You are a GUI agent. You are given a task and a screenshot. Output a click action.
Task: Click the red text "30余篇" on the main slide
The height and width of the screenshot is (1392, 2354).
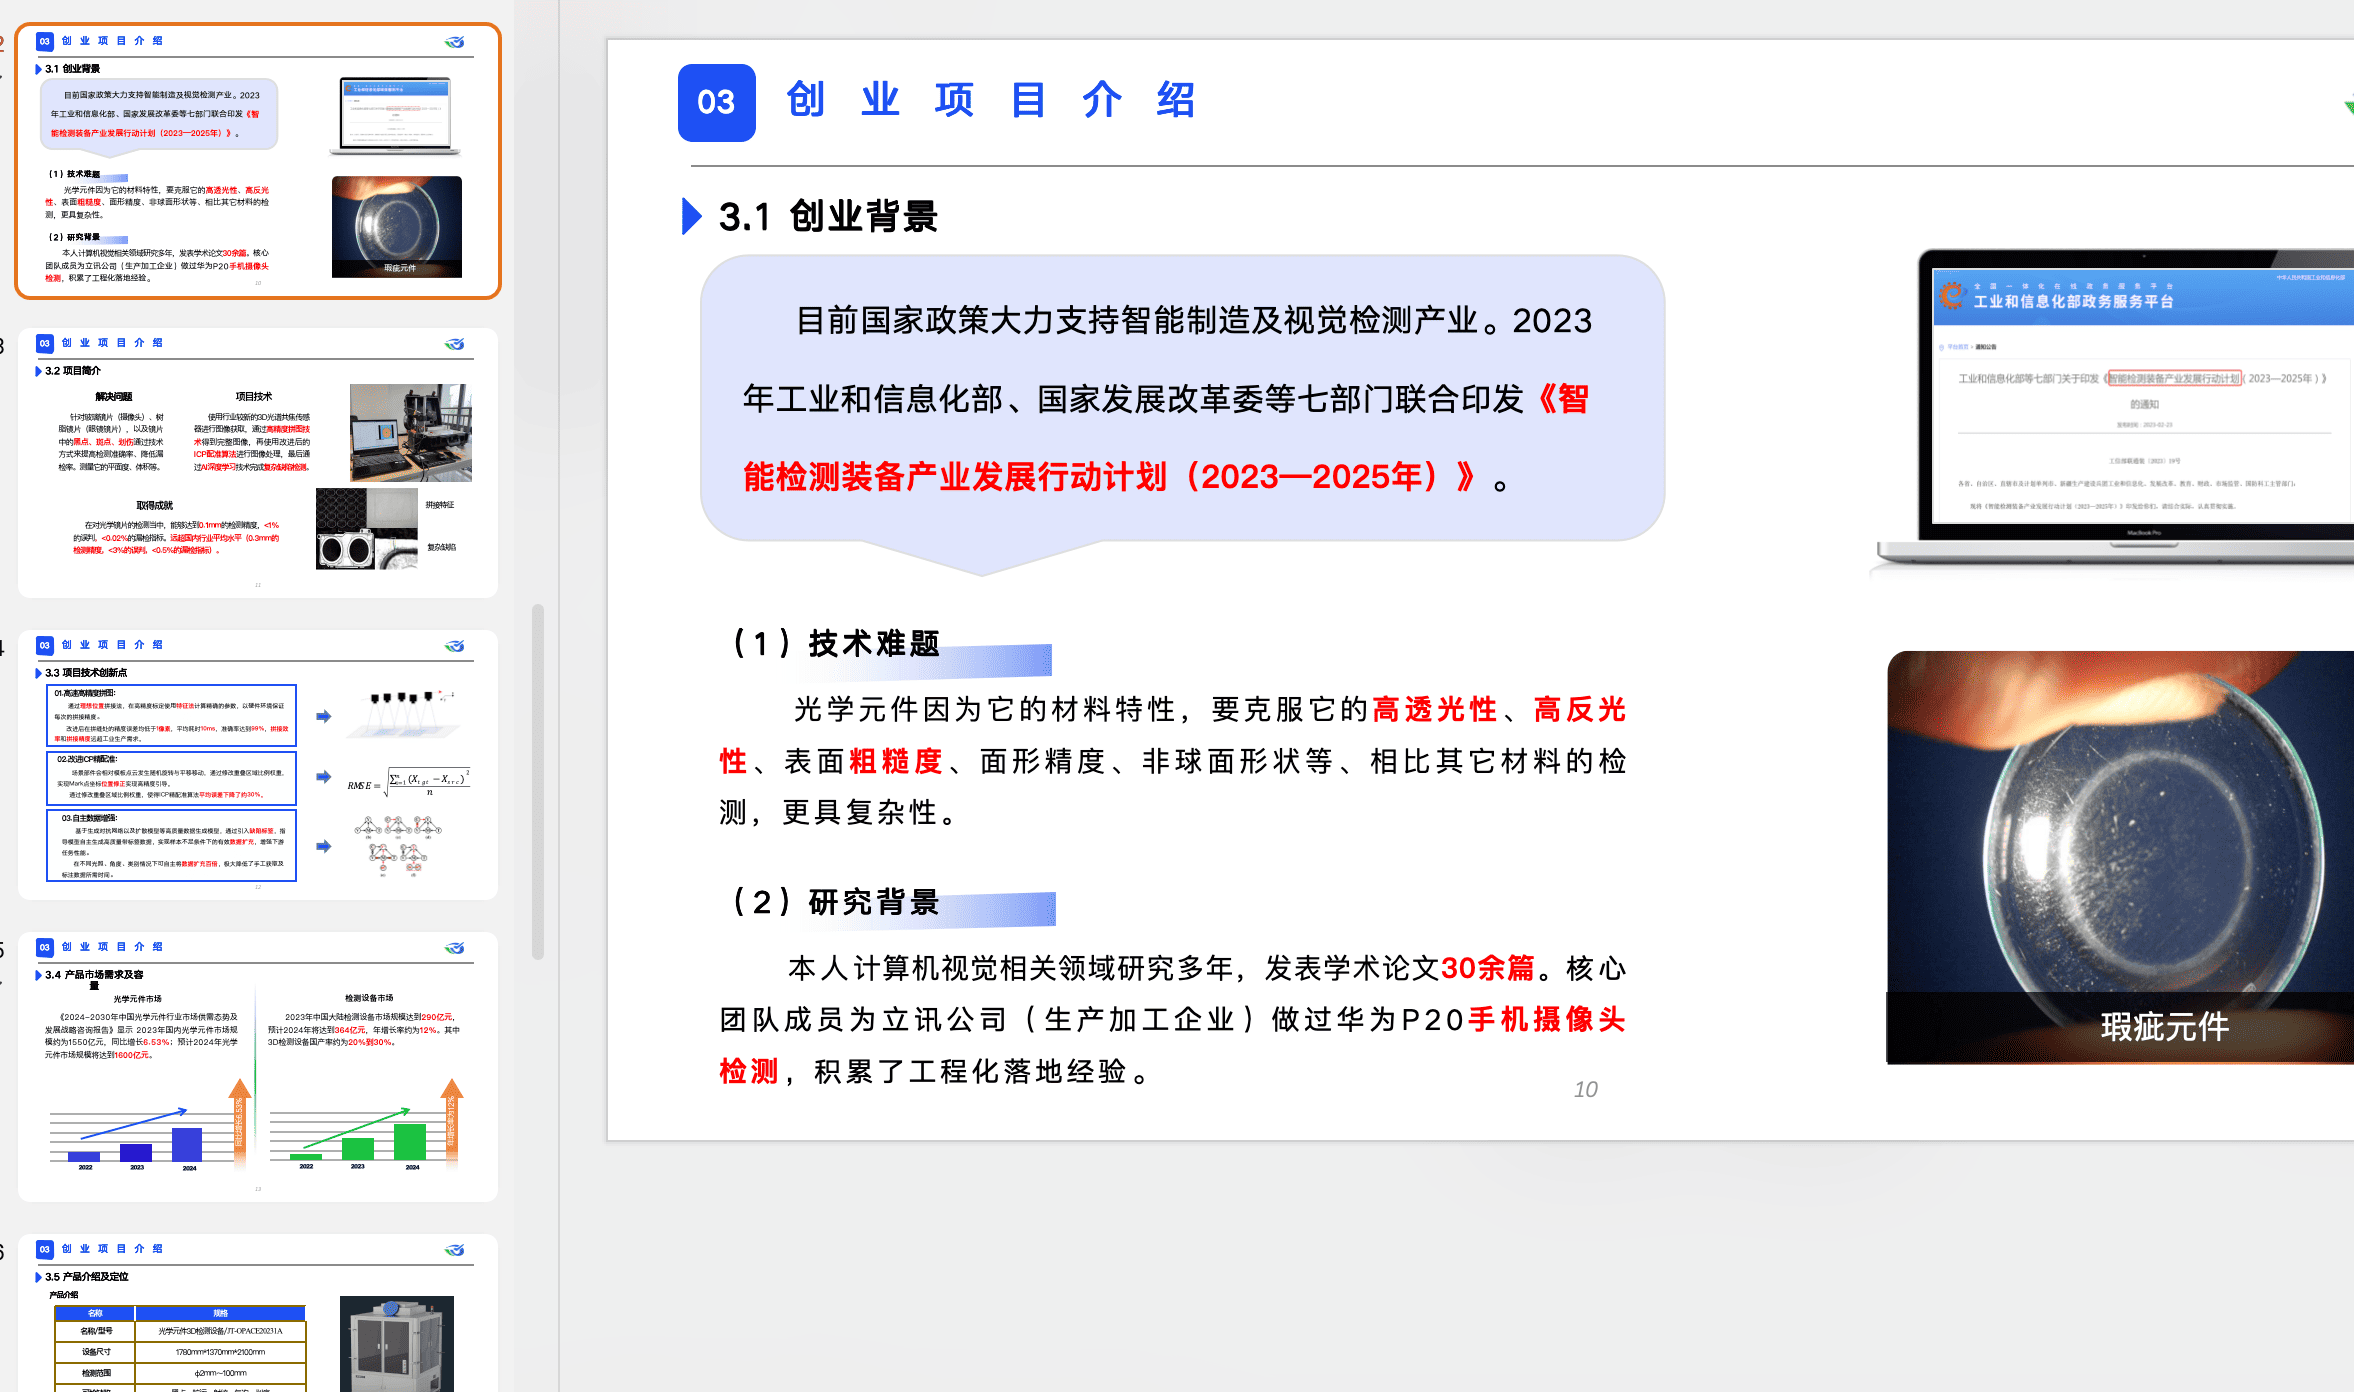pos(1488,968)
